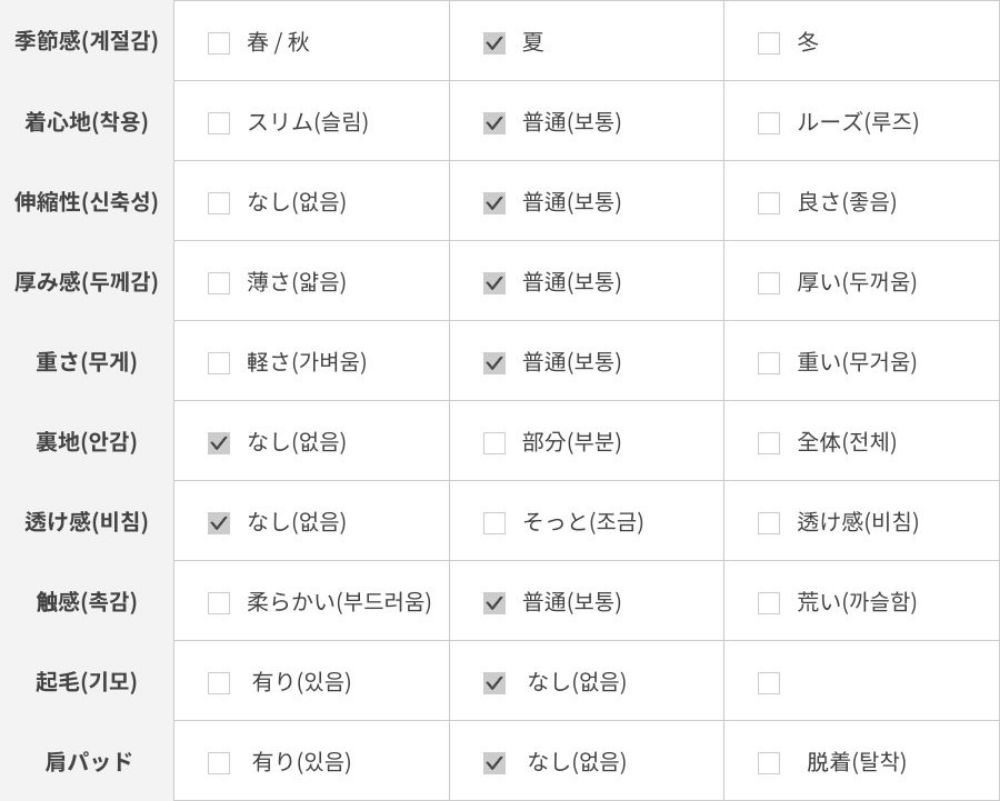This screenshot has height=801, width=1000.
Task: Select the スリム(슬림) fit checkbox
Action: click(218, 124)
